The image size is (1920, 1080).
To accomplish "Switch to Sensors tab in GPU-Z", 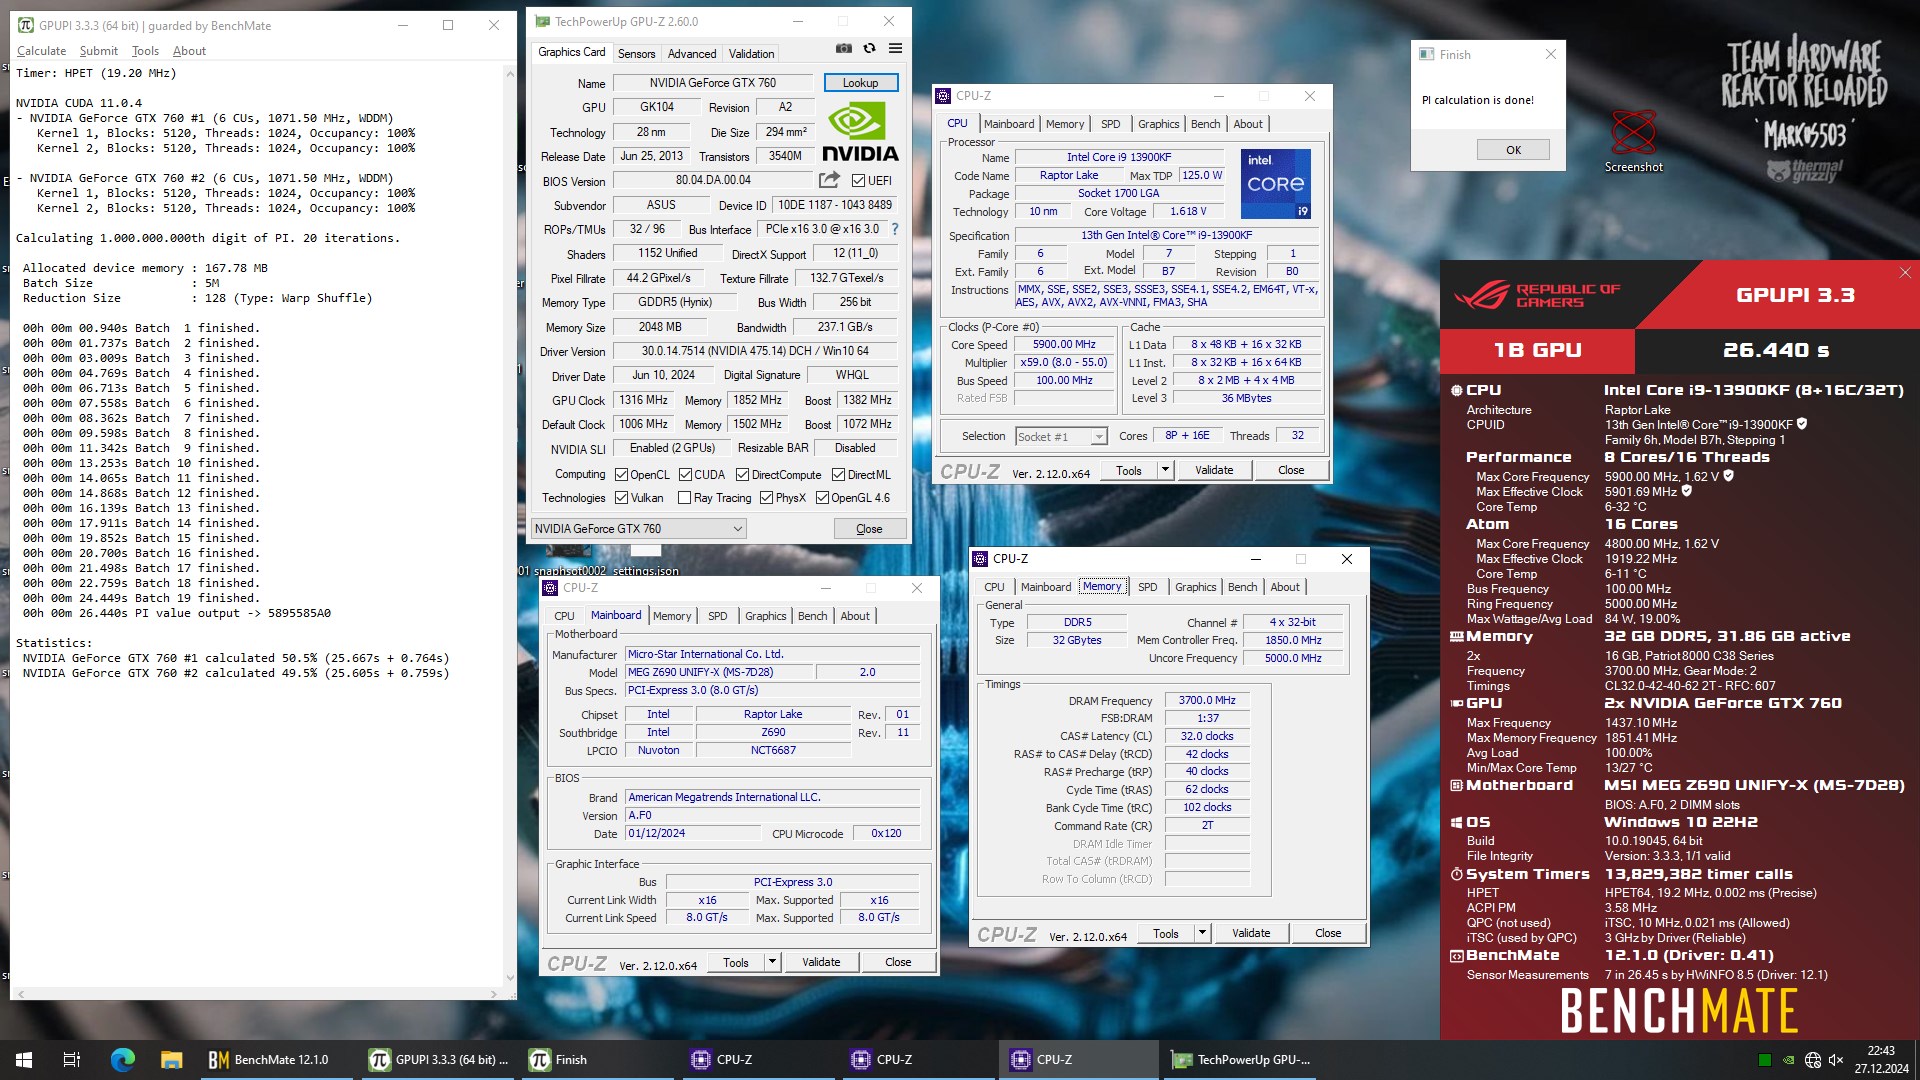I will [636, 54].
